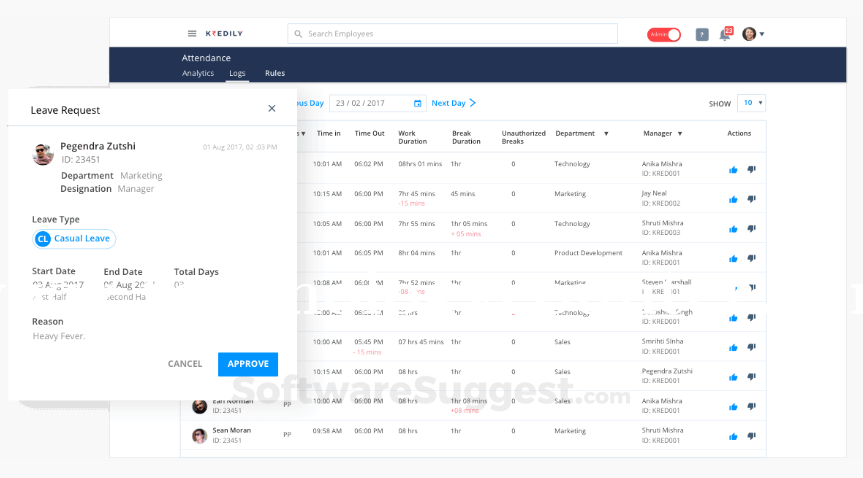Thumbs down the Product Development row

point(752,258)
